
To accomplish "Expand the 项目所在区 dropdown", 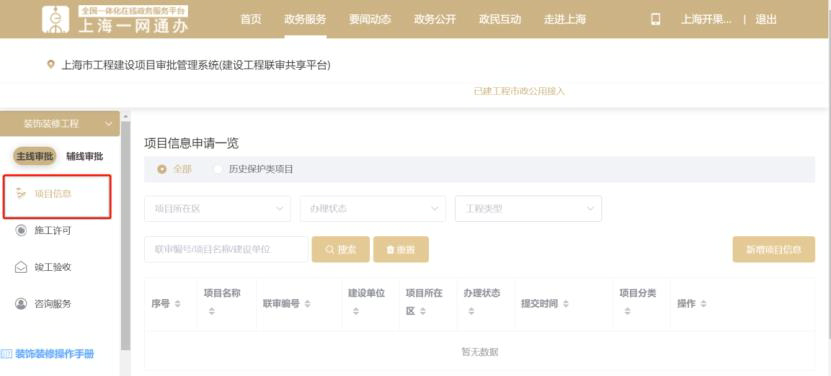I will tap(217, 208).
